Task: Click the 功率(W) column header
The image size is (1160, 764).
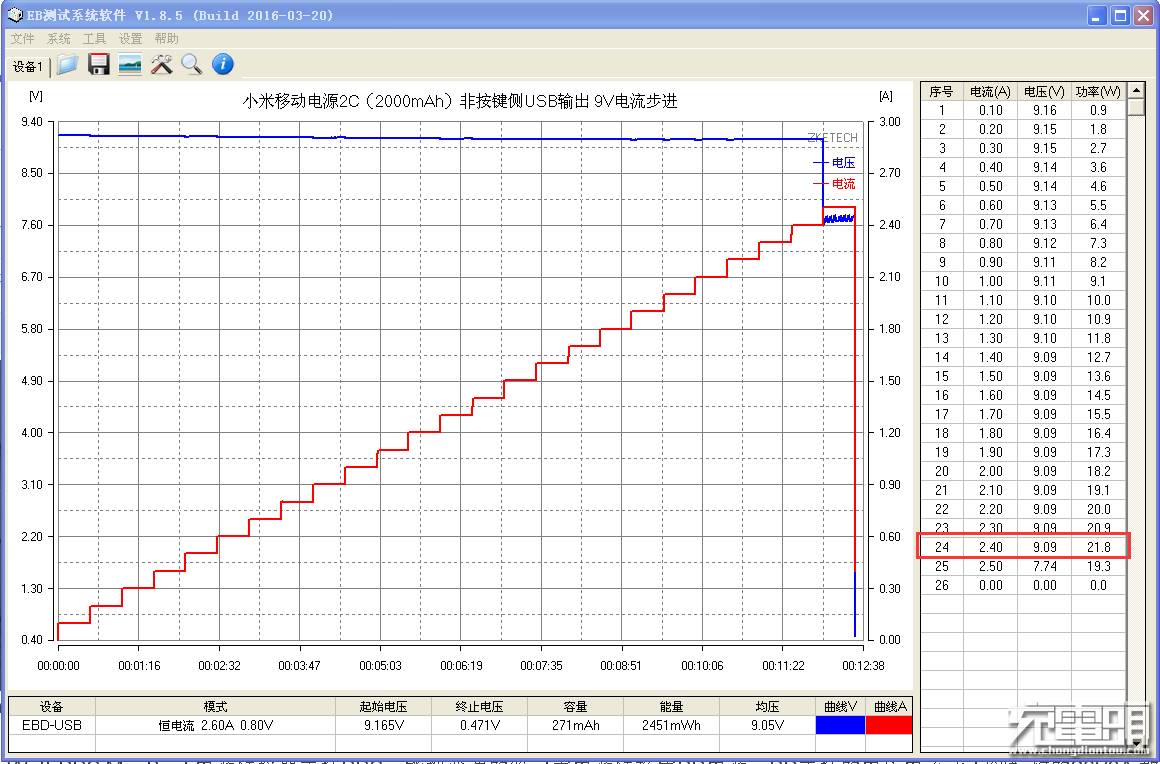Action: (1099, 92)
